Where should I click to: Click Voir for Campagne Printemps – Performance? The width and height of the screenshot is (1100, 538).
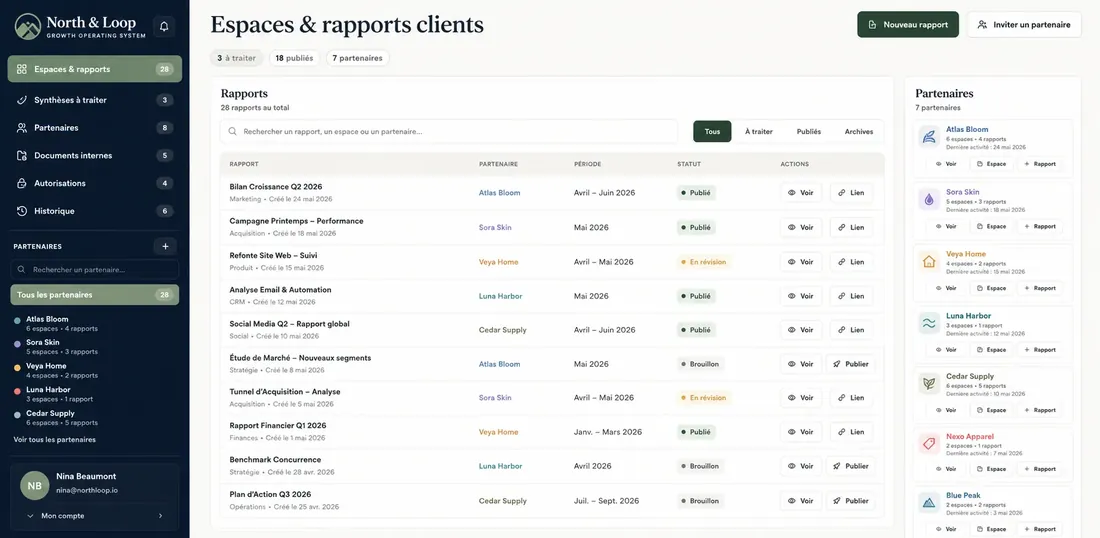tap(800, 227)
